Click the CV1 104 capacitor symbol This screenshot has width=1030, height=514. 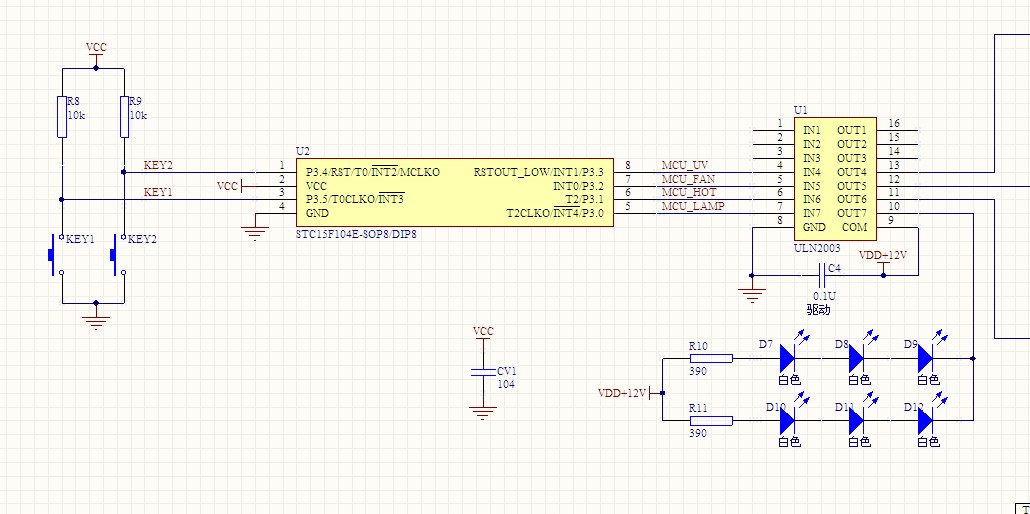483,372
